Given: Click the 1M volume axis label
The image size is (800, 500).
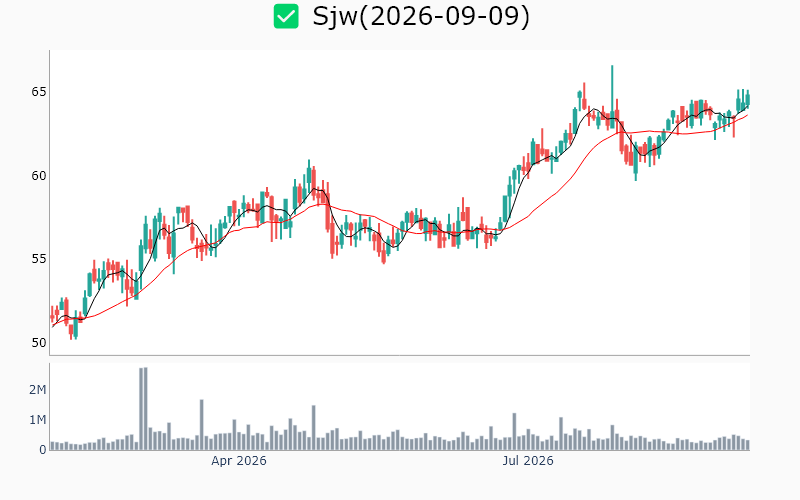Looking at the screenshot, I should point(38,420).
